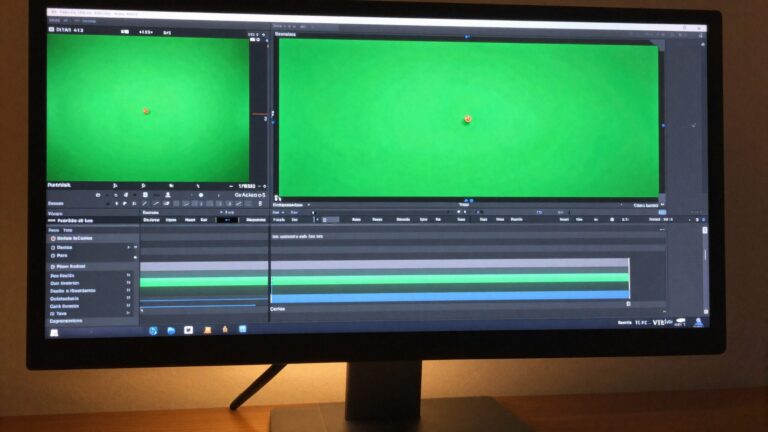
Task: Click the white round dot icon in the upper toolbar row
Action: coord(201,195)
